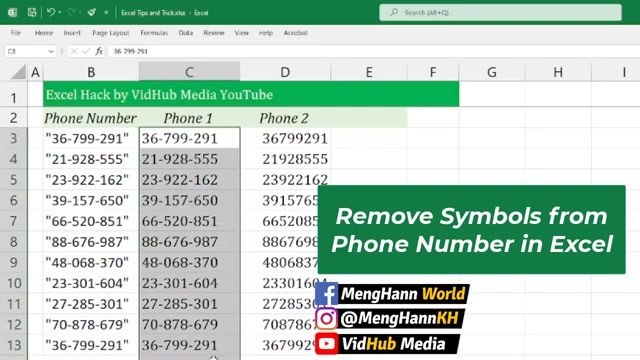Image resolution: width=640 pixels, height=360 pixels.
Task: Click the Enter checkmark beside the formula bar
Action: point(86,51)
